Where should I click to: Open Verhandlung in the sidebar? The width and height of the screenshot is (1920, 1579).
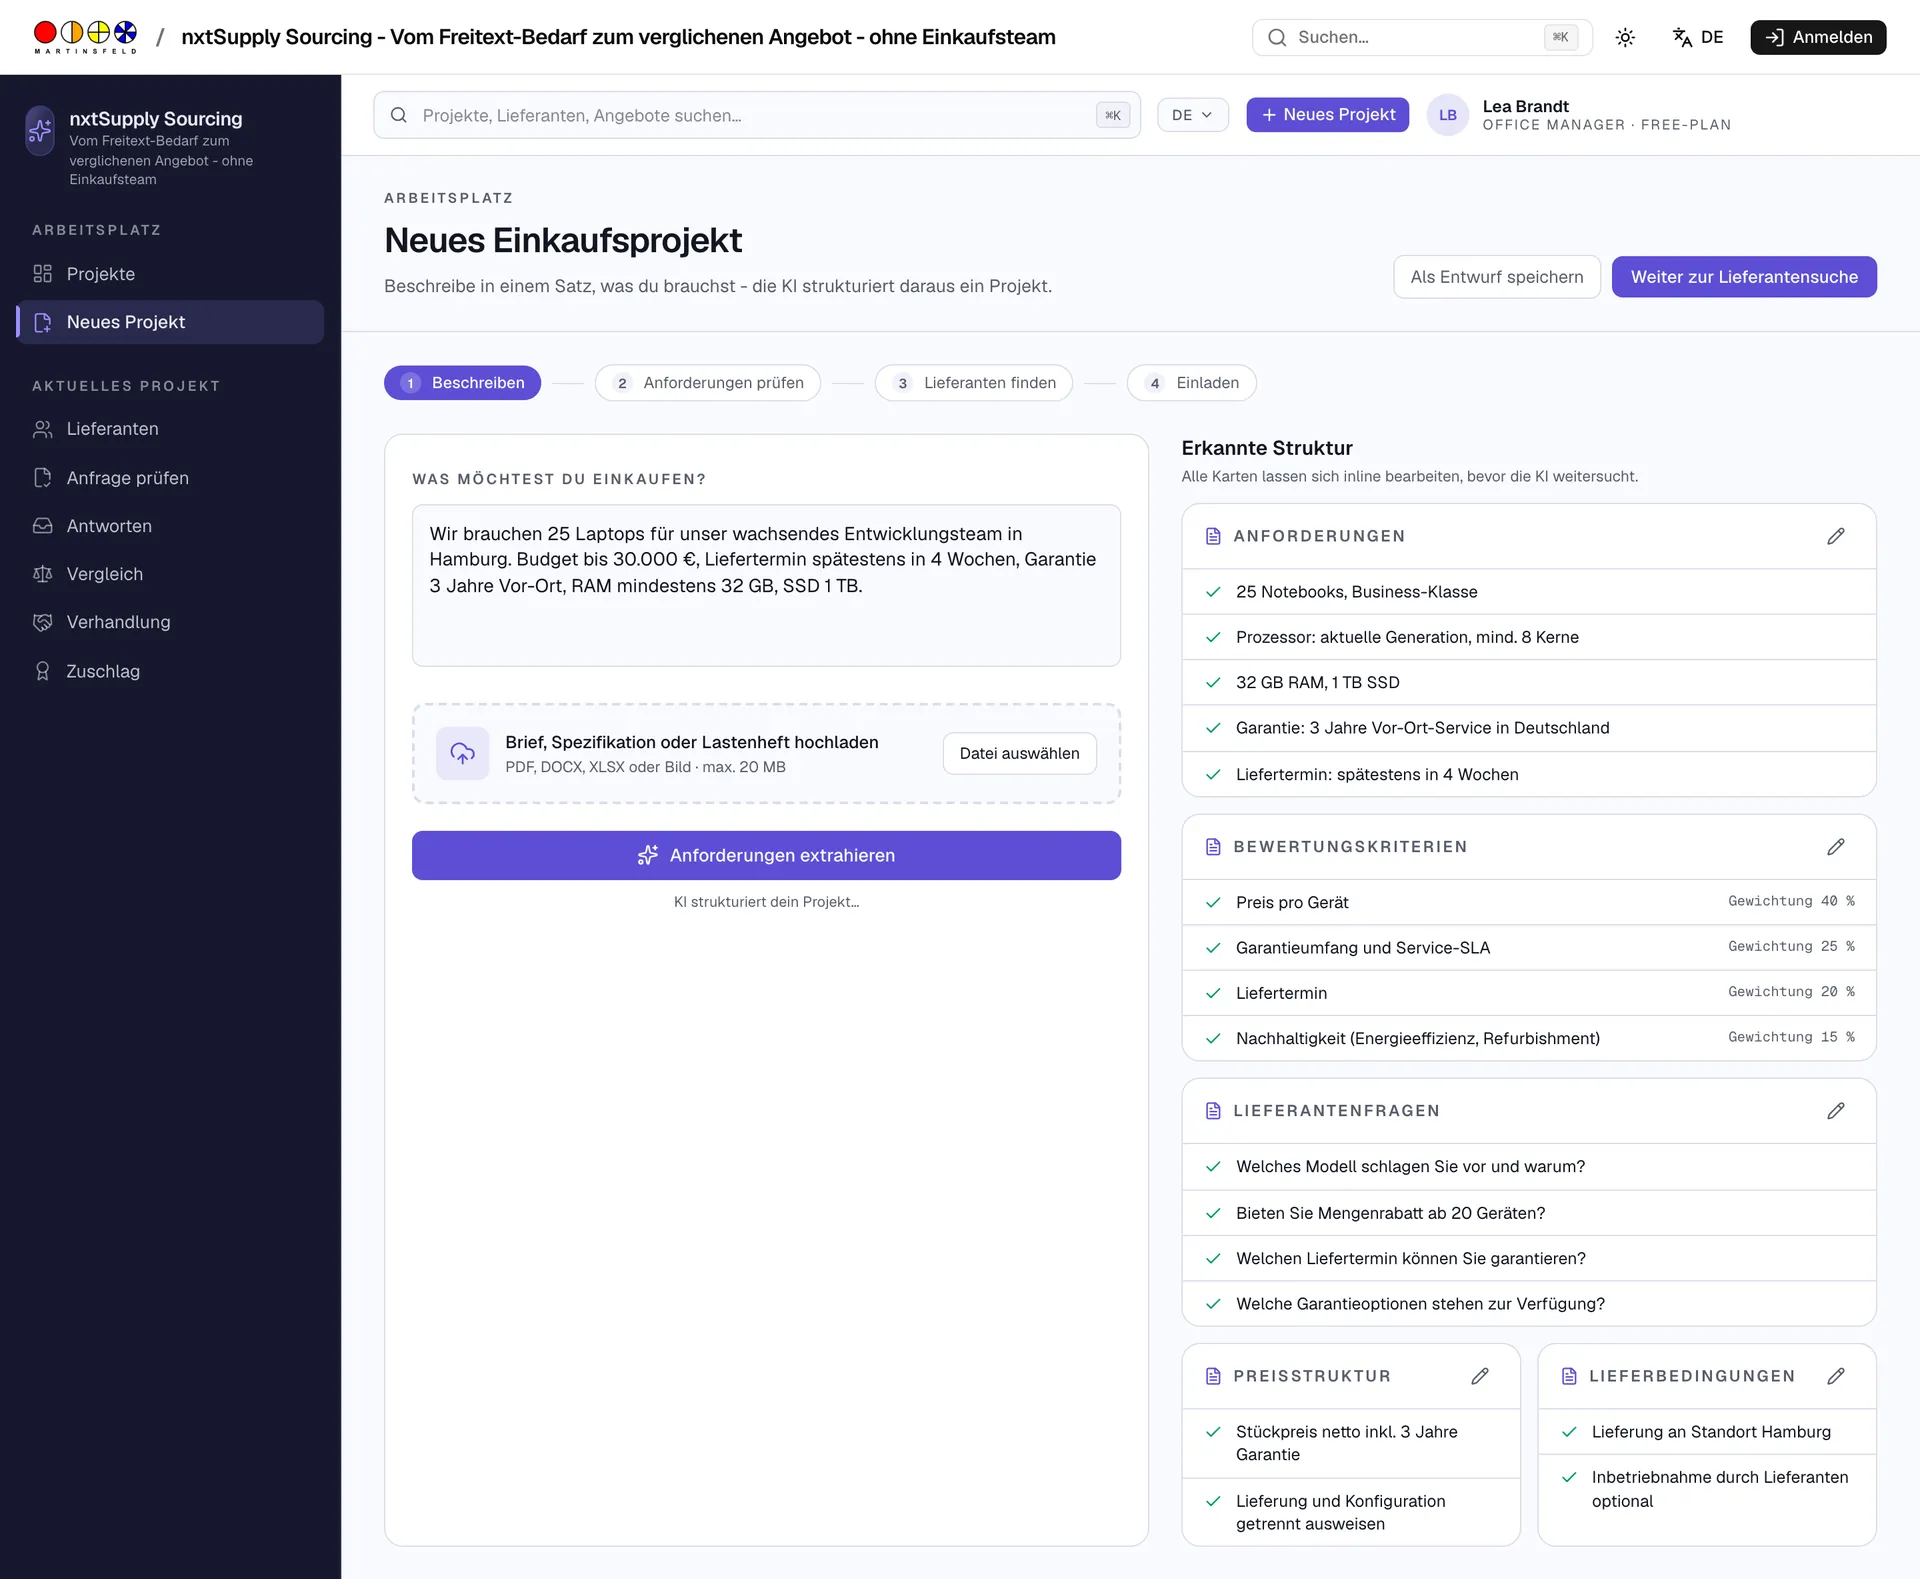tap(170, 622)
